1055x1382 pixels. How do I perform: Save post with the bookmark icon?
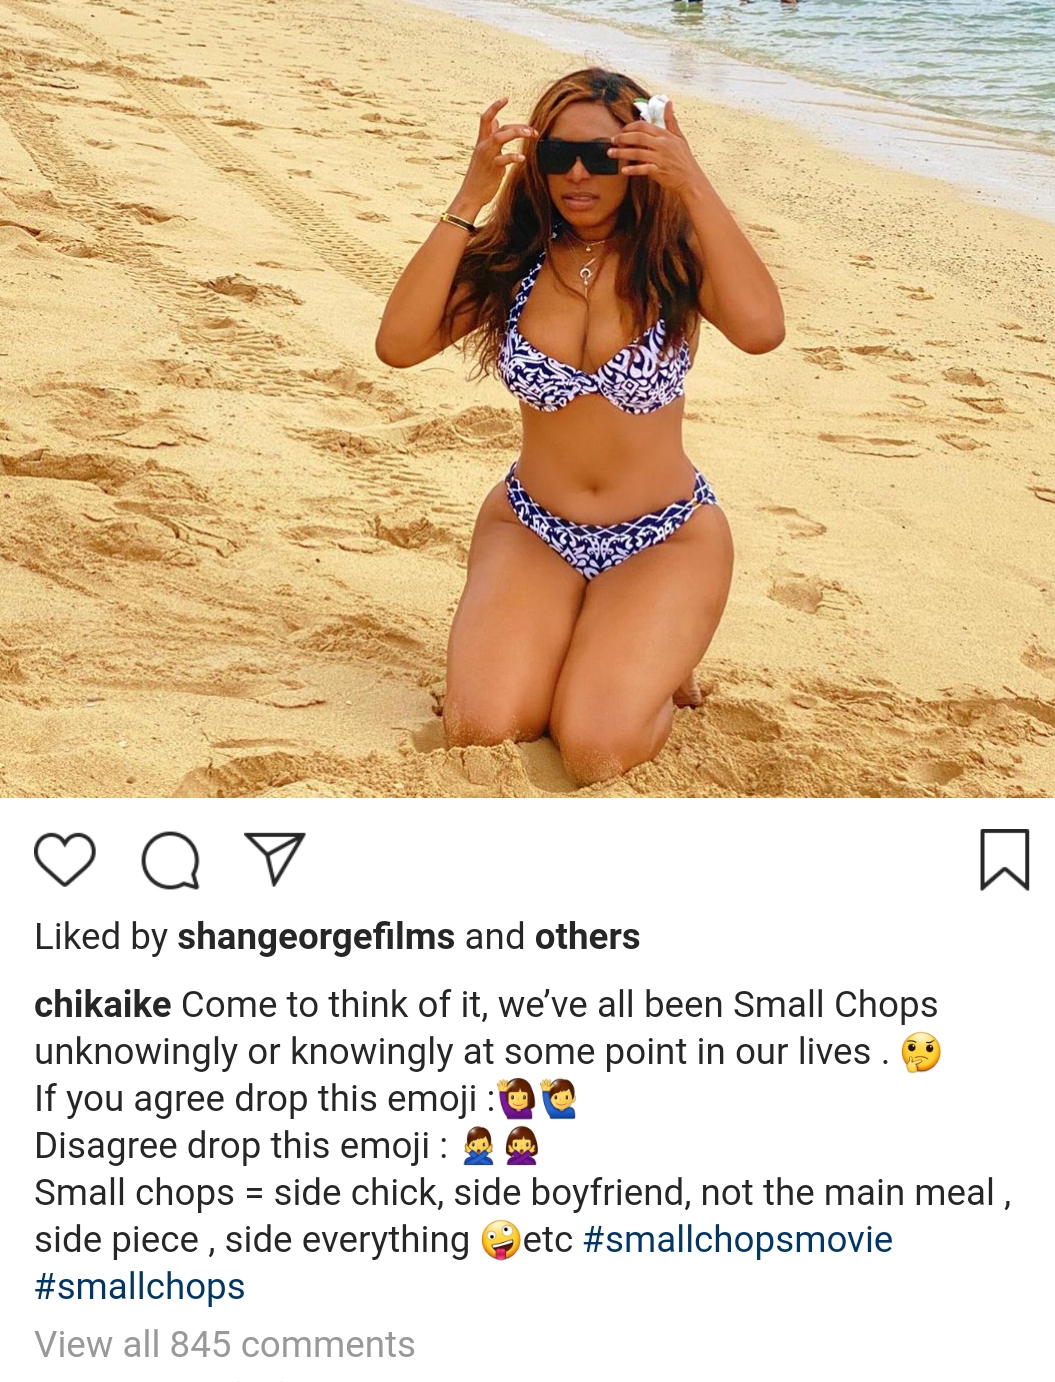tap(1004, 859)
